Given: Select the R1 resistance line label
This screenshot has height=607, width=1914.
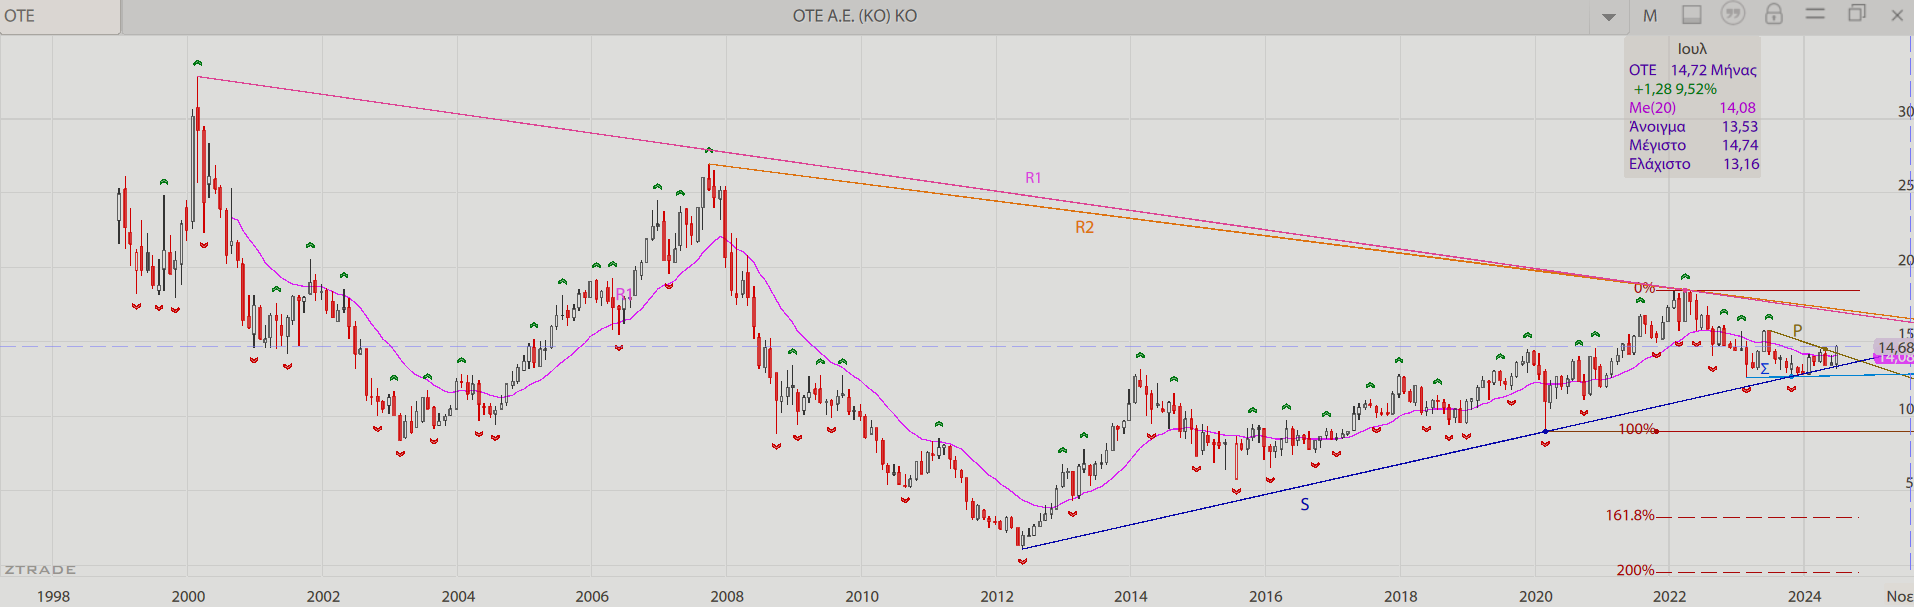Looking at the screenshot, I should tap(1033, 178).
